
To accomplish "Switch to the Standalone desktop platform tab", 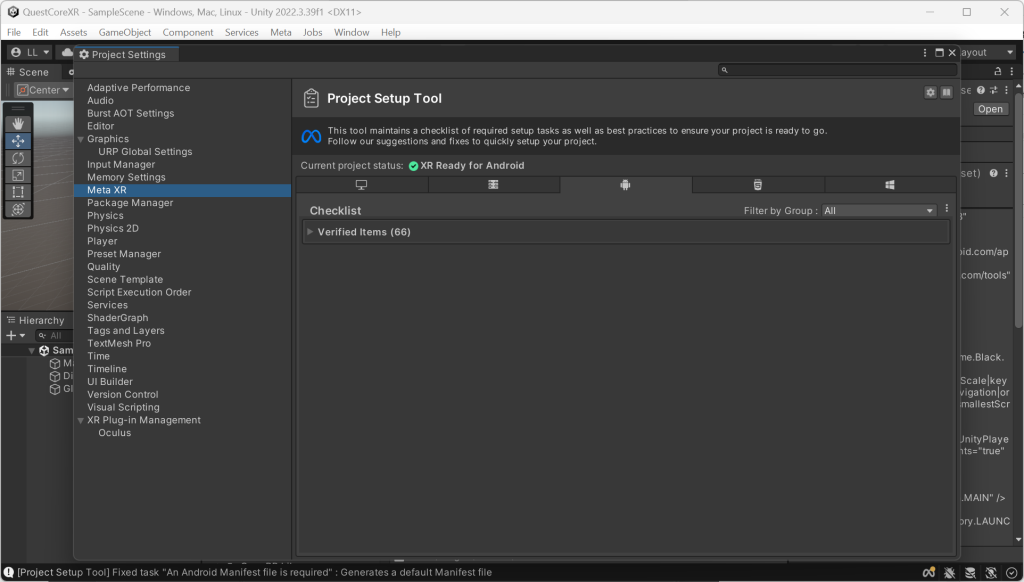I will click(x=362, y=185).
